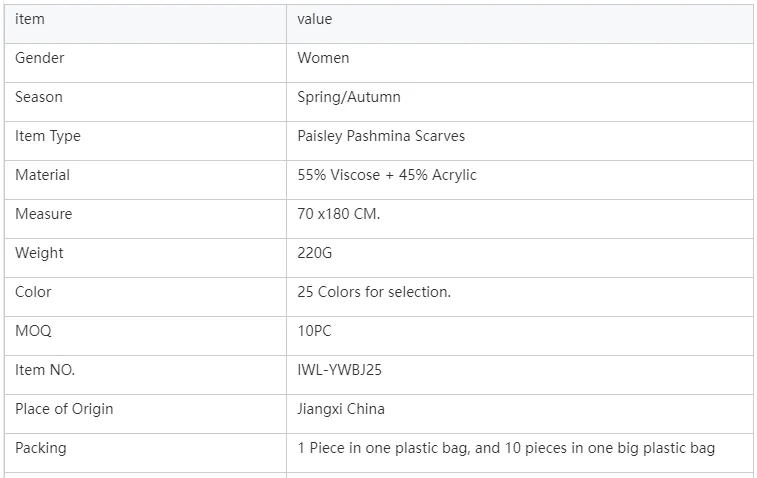Click 'Paisley Pashmina Scarves' text
Viewport: 757px width, 478px height.
pyautogui.click(x=381, y=136)
